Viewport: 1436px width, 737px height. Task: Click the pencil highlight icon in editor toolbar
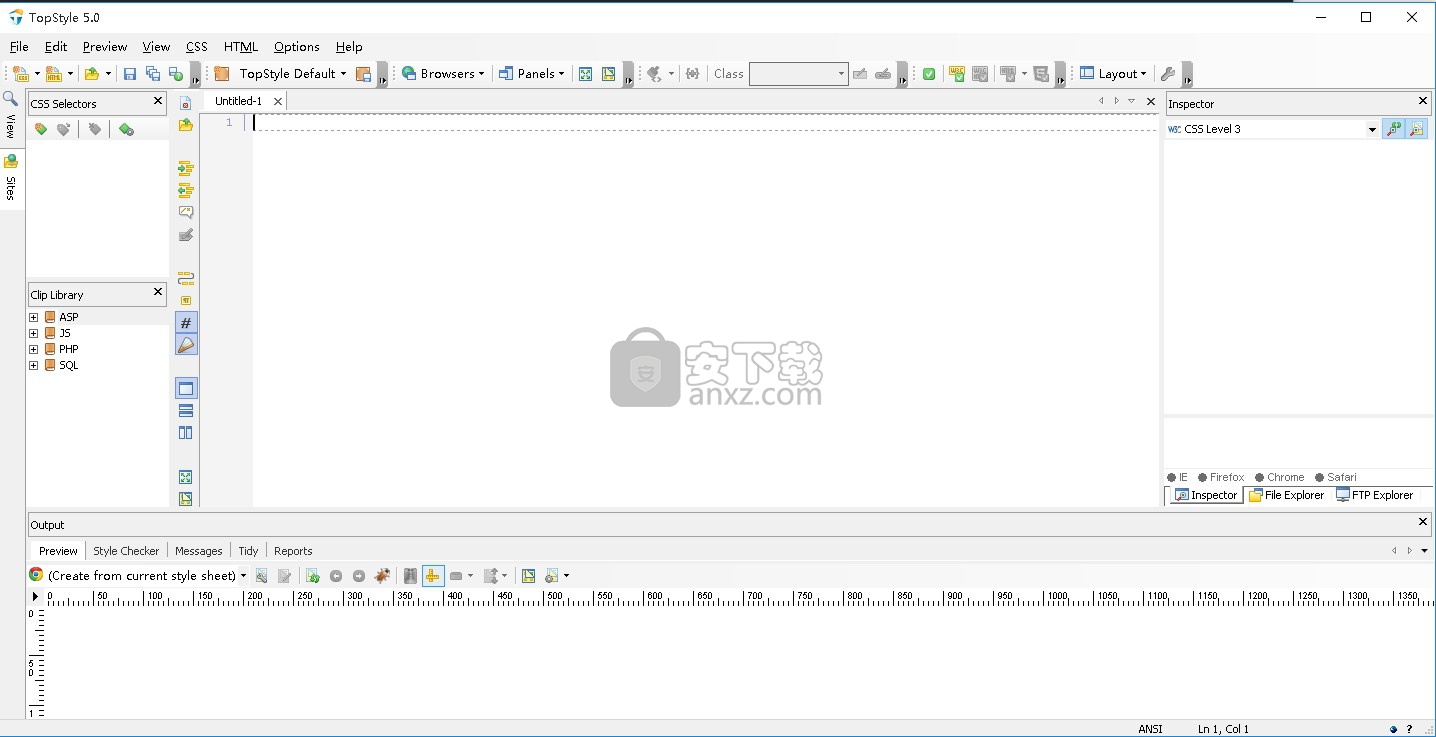click(x=186, y=345)
